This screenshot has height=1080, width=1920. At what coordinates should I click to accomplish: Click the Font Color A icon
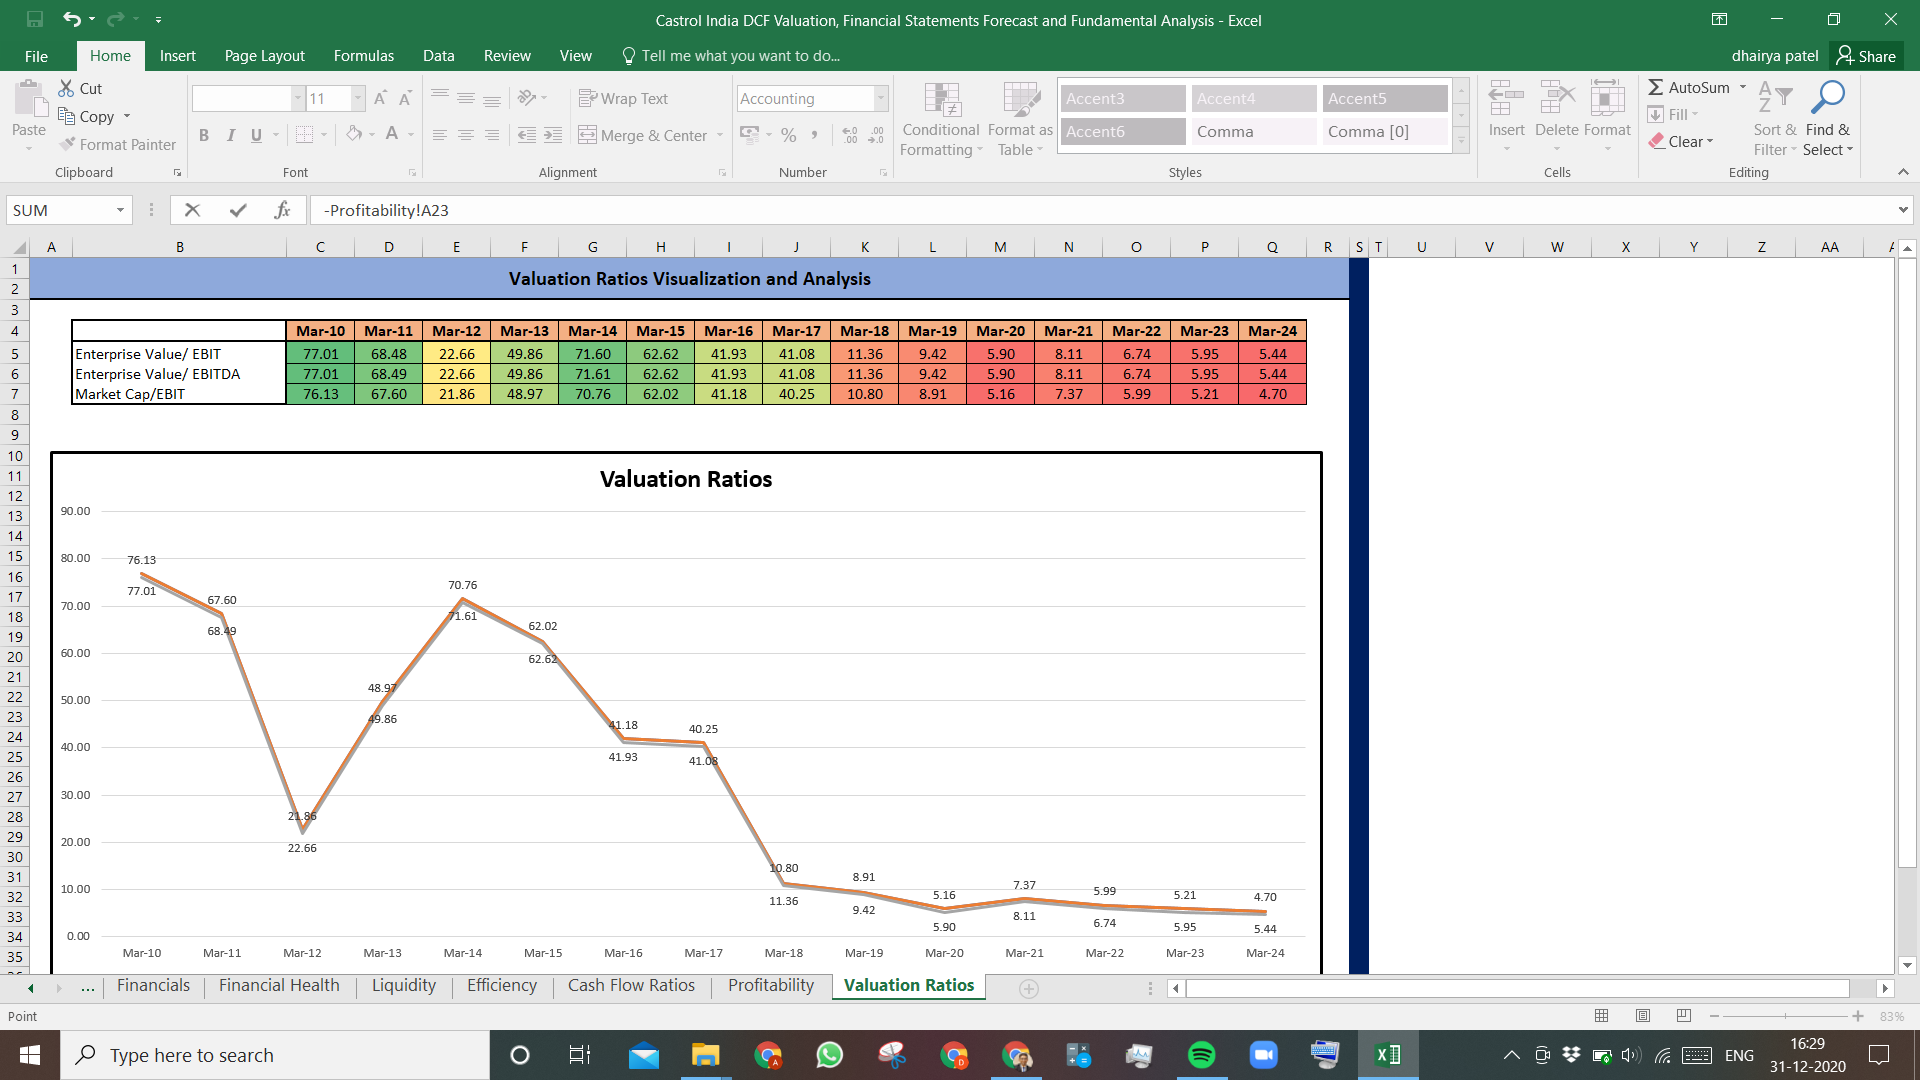click(x=392, y=134)
